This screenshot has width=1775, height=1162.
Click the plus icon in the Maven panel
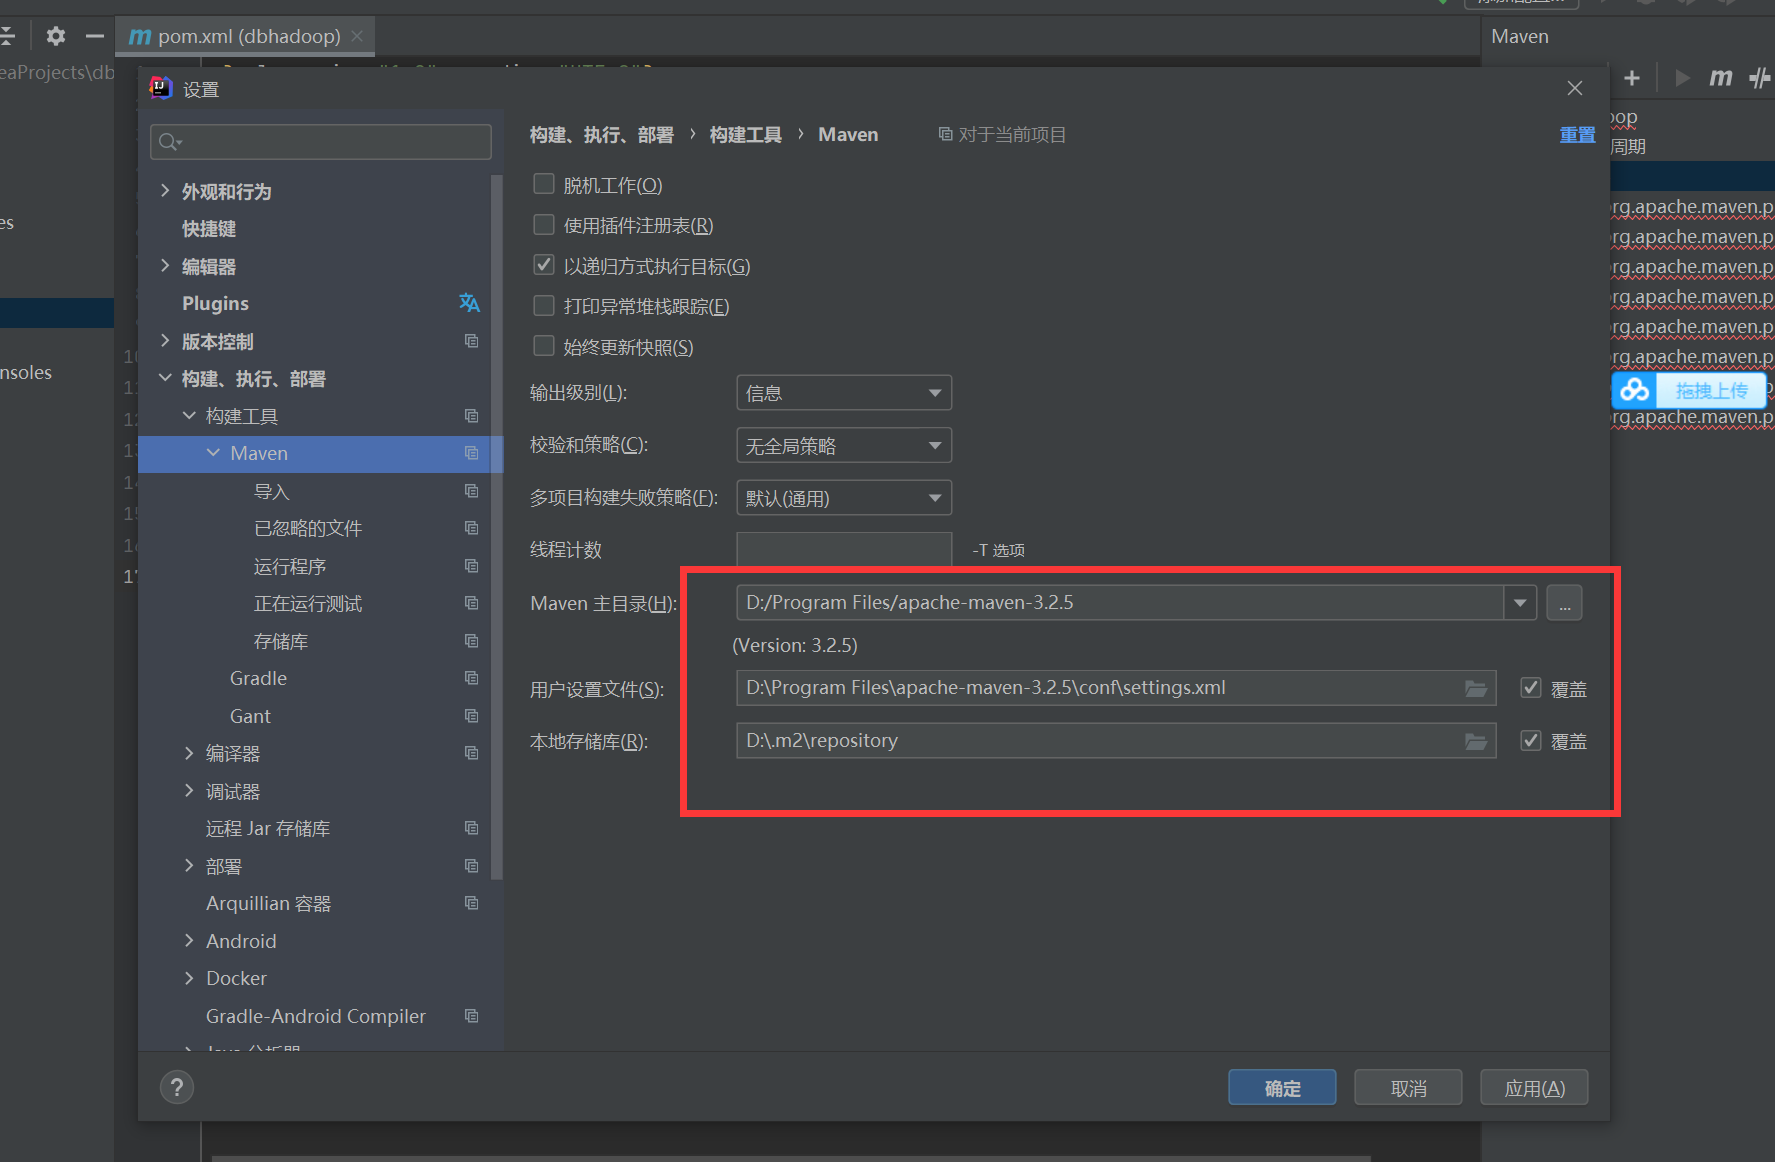coord(1632,78)
